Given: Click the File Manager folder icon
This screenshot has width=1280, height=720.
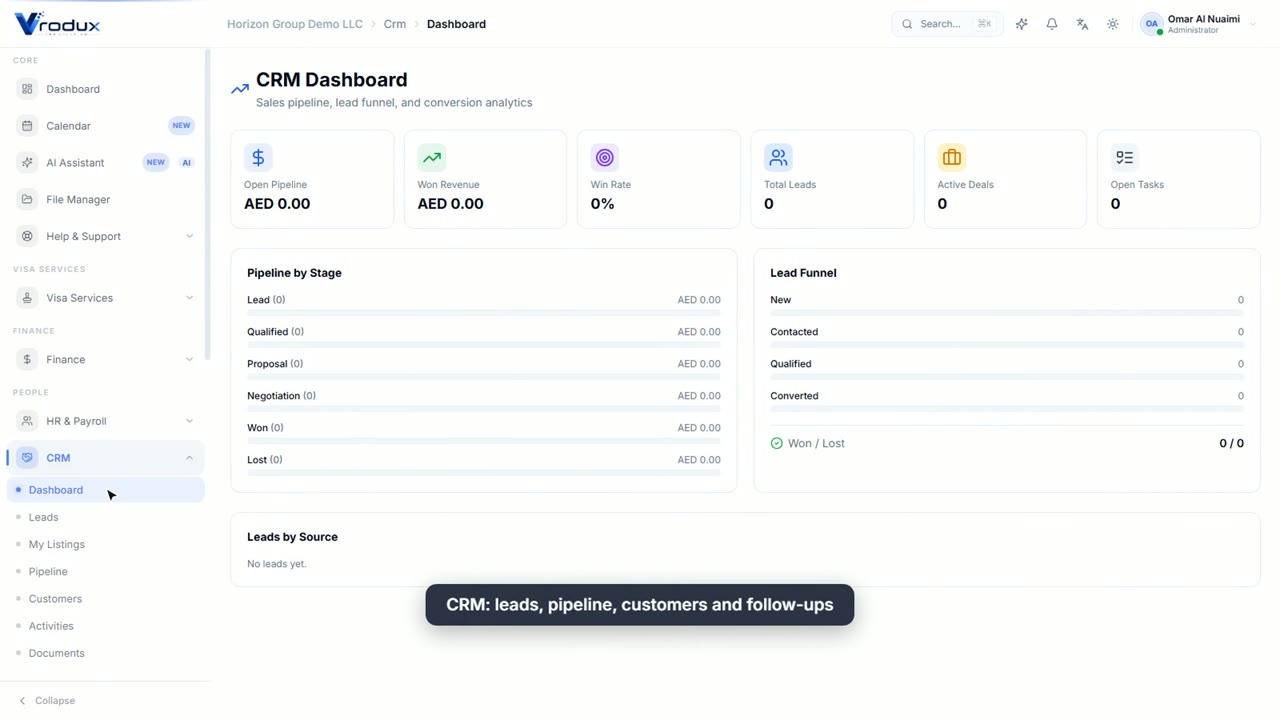Looking at the screenshot, I should [27, 199].
